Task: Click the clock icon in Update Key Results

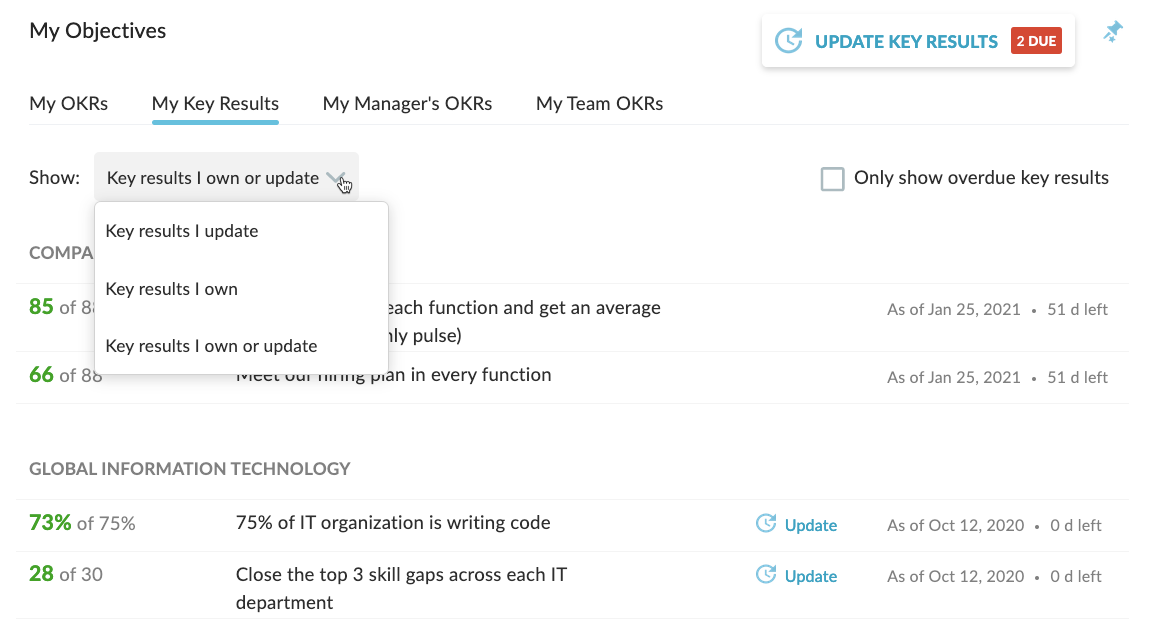Action: [x=789, y=40]
